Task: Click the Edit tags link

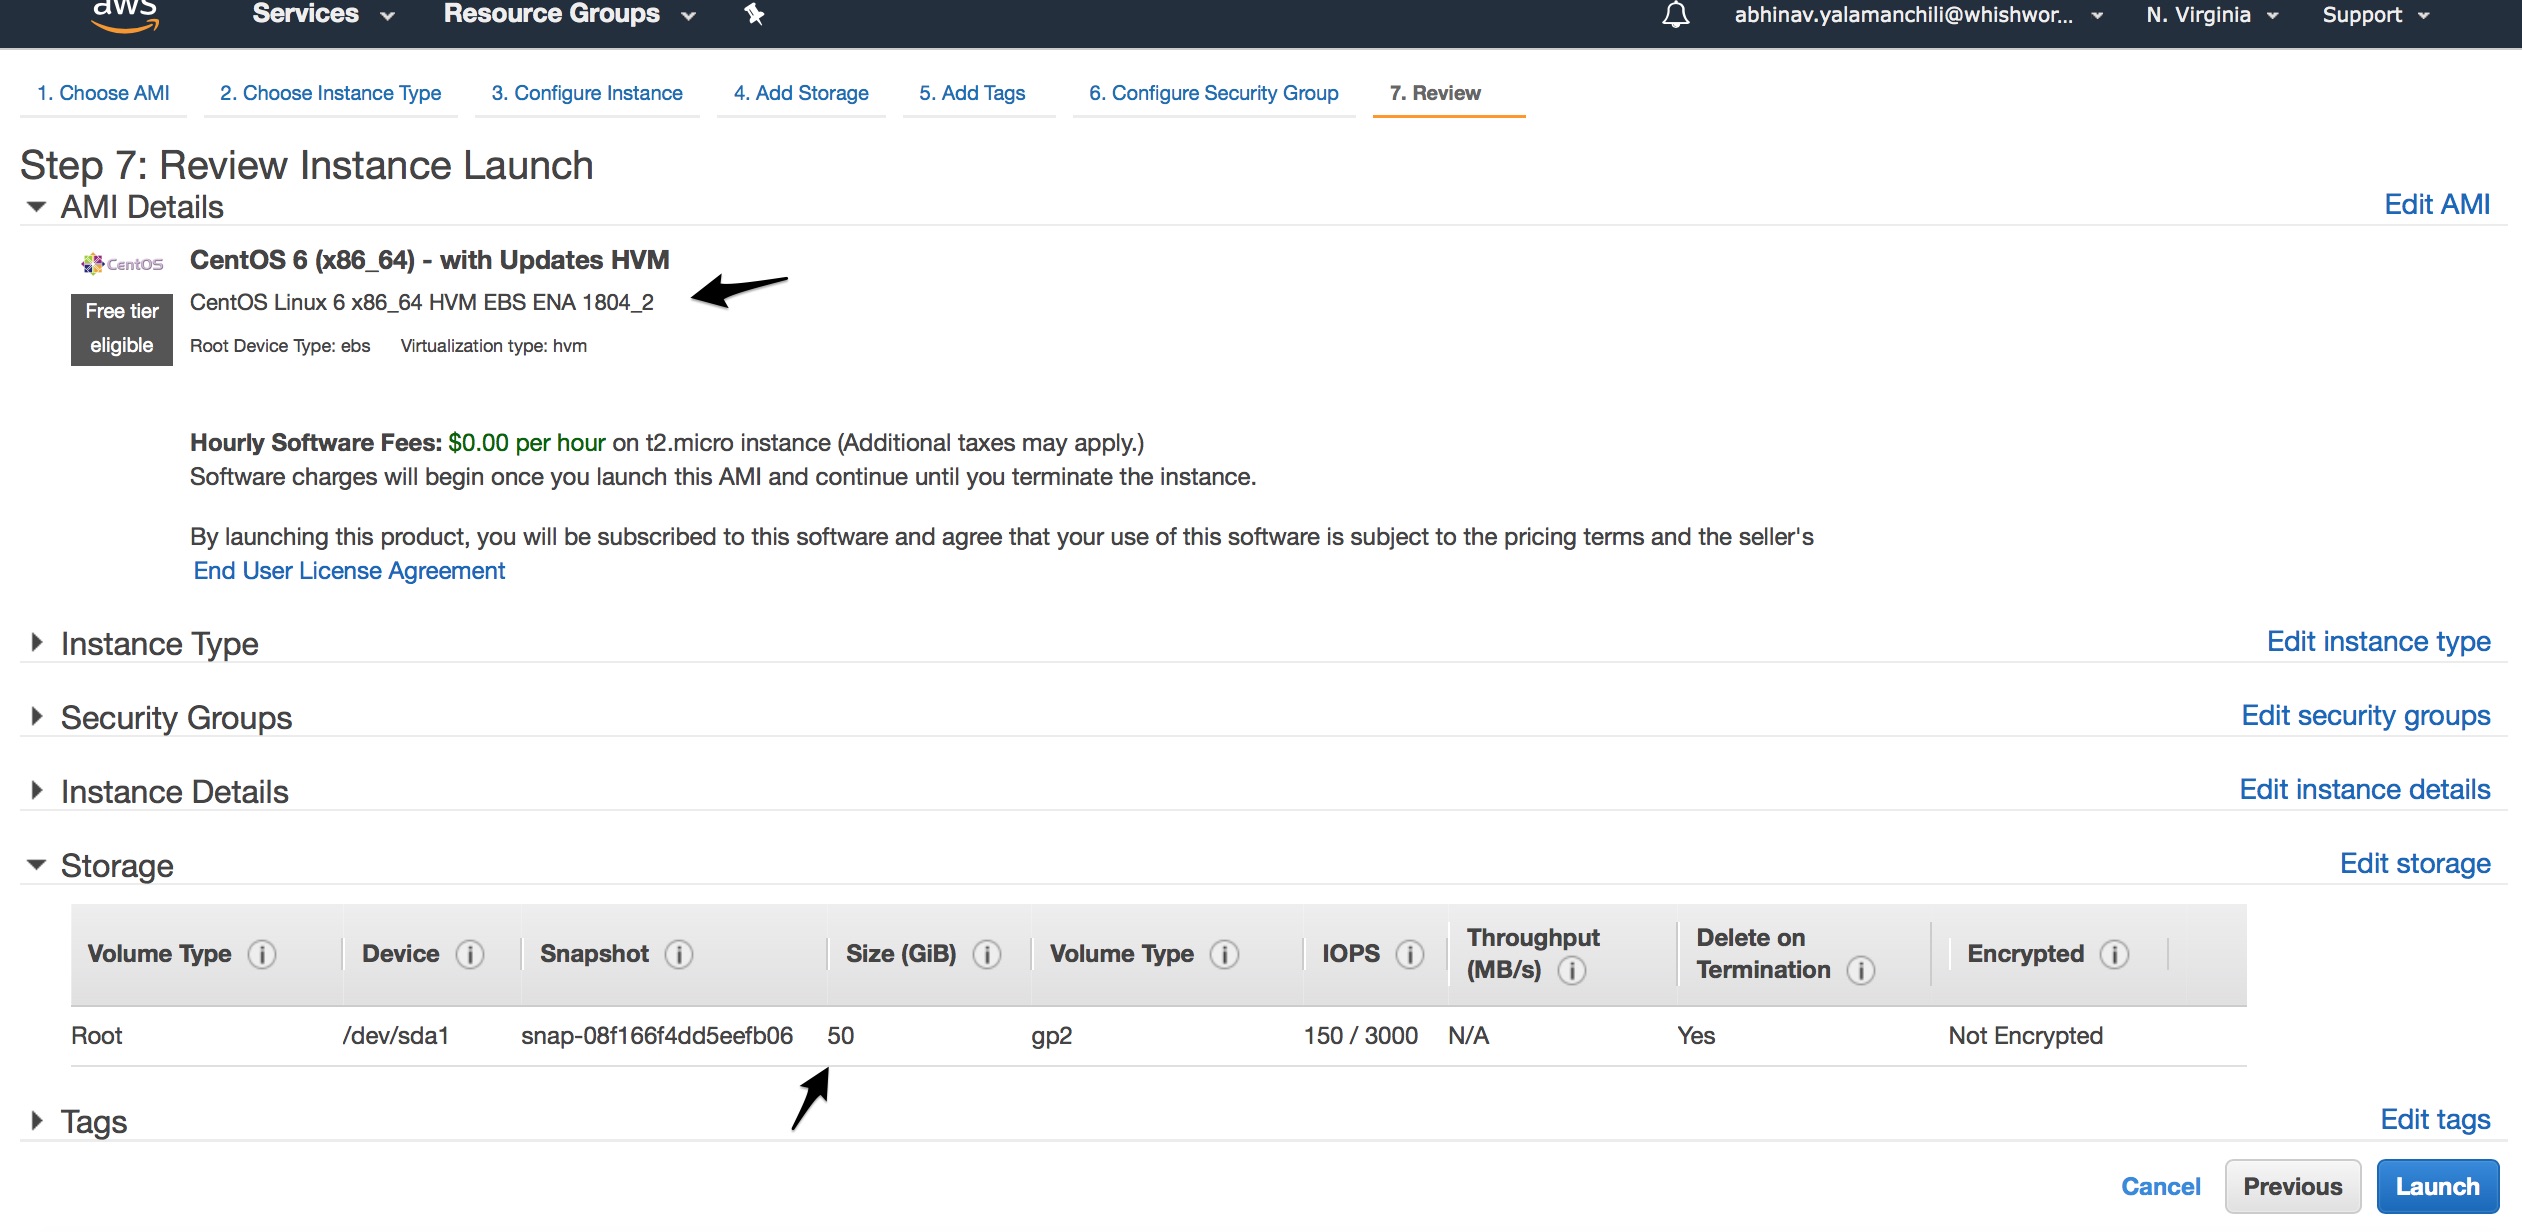Action: click(2435, 1119)
